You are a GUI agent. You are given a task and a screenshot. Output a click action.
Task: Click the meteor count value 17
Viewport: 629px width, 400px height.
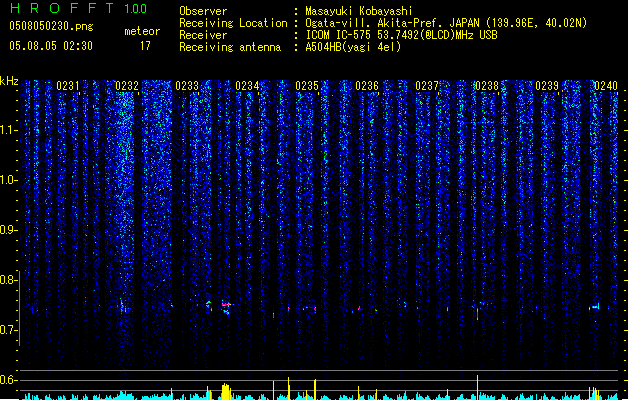145,46
